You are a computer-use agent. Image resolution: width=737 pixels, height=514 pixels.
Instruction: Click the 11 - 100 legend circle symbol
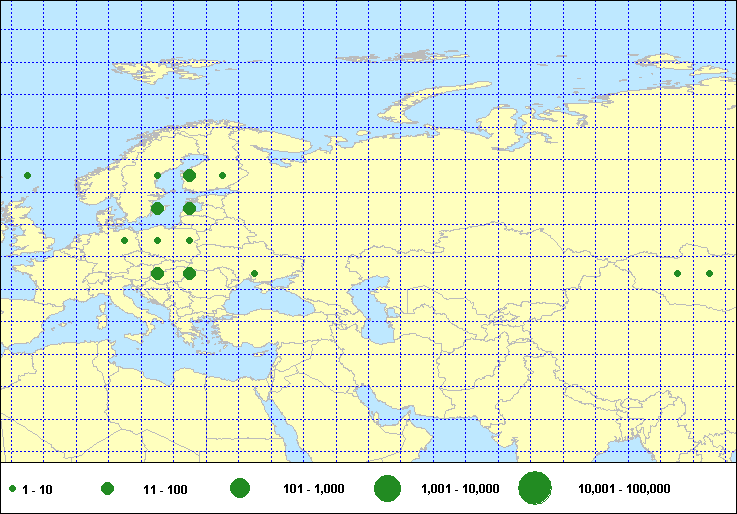[107, 489]
